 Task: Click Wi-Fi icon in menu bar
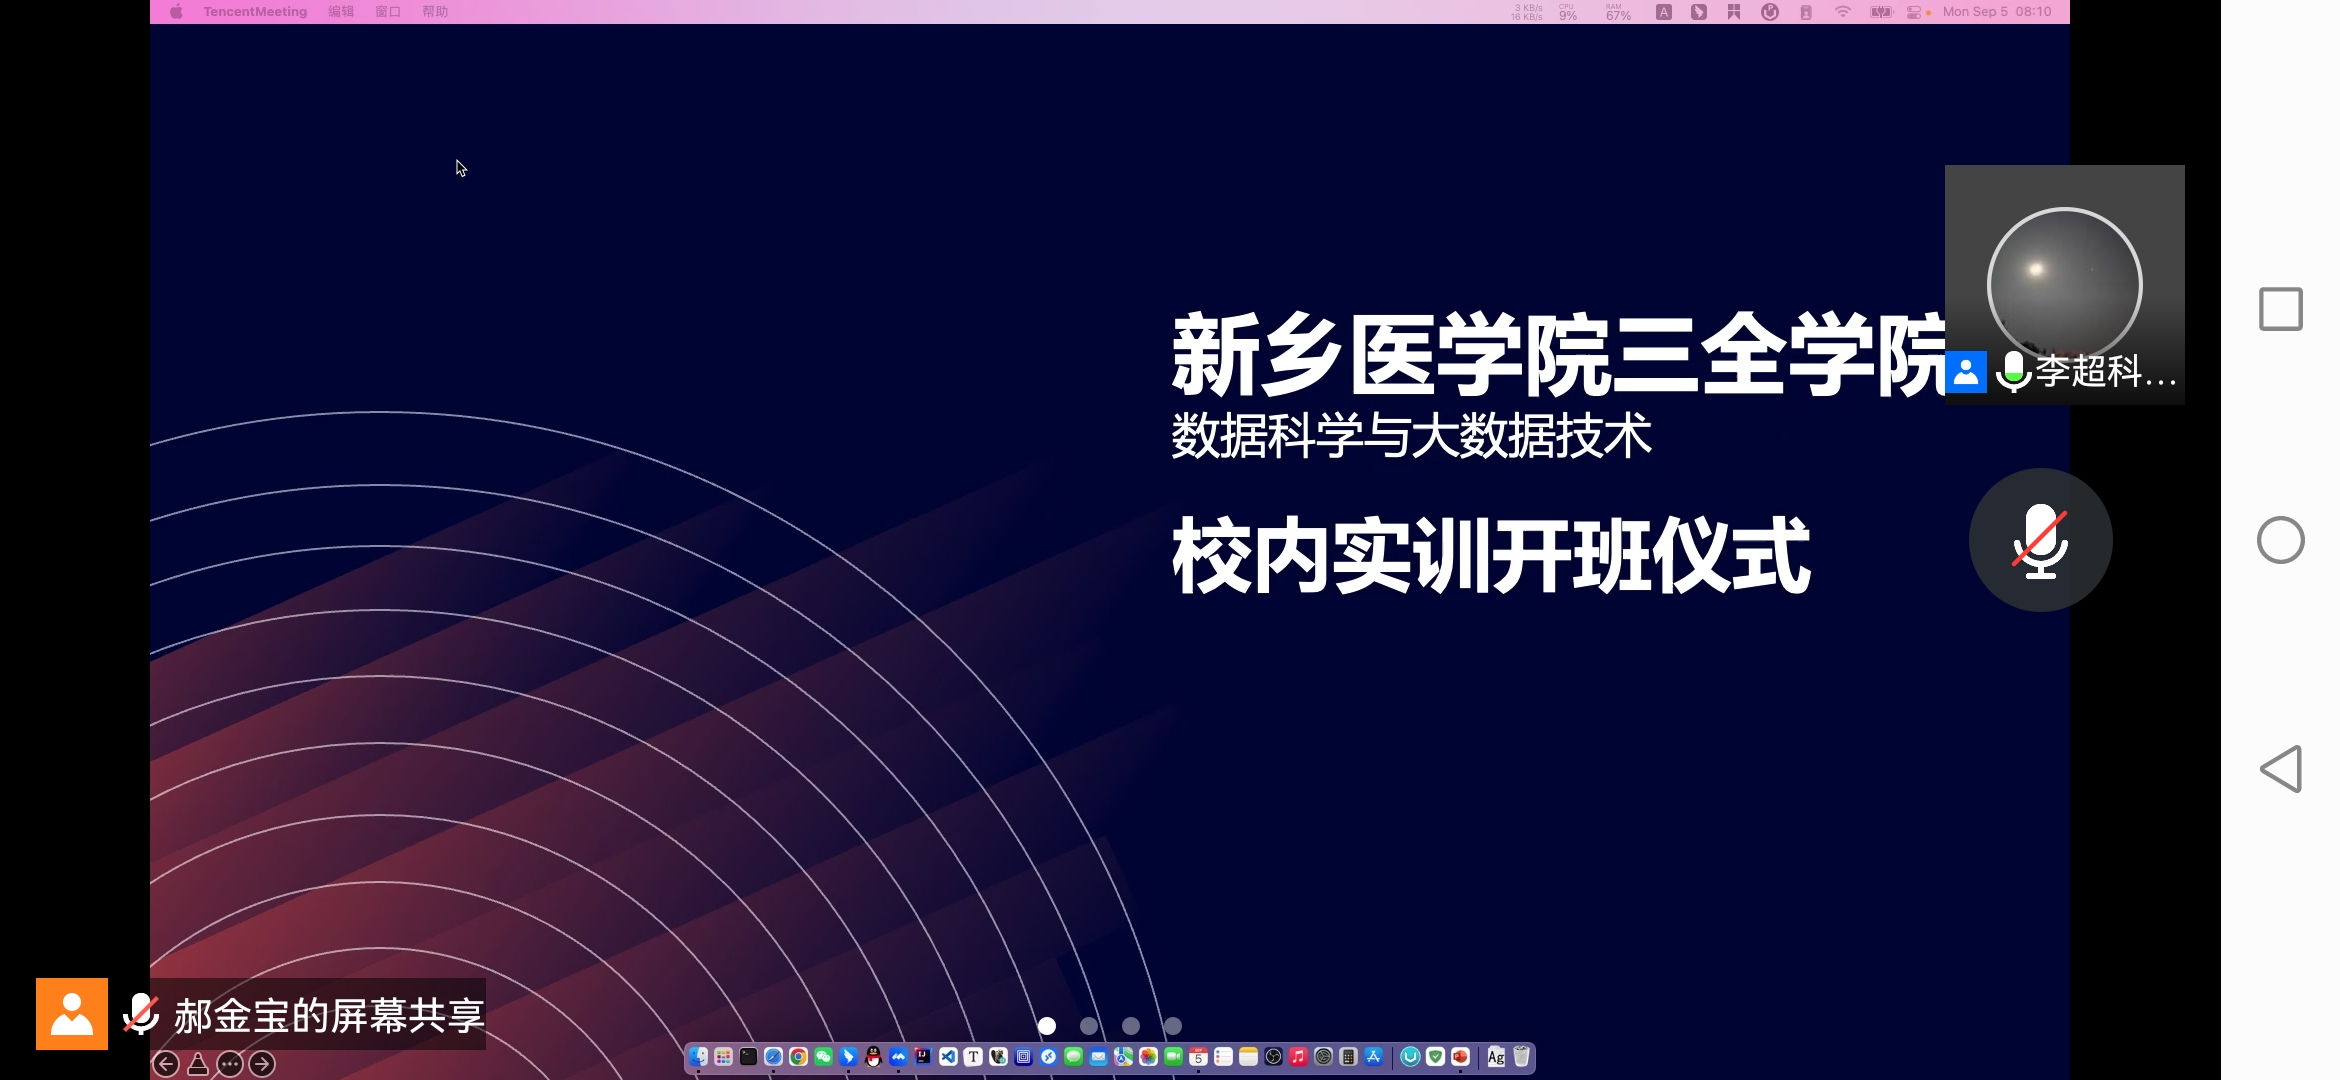coord(1842,12)
